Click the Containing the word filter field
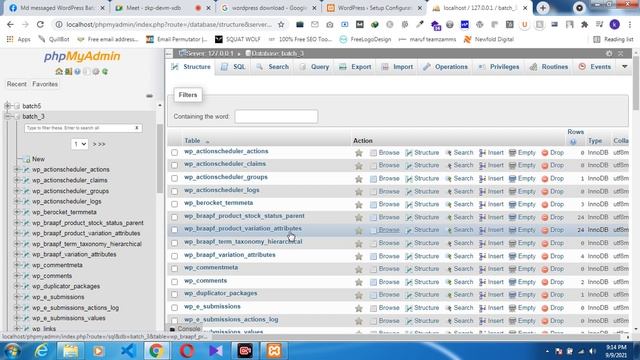The image size is (640, 360). (276, 117)
